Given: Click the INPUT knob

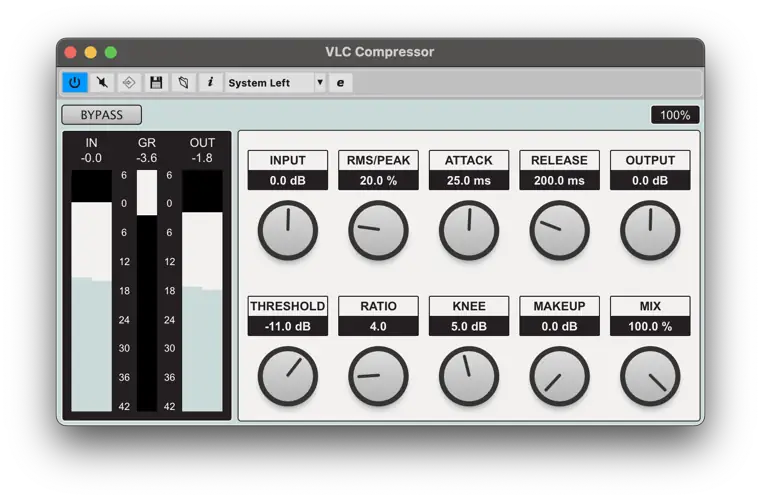Looking at the screenshot, I should [288, 230].
